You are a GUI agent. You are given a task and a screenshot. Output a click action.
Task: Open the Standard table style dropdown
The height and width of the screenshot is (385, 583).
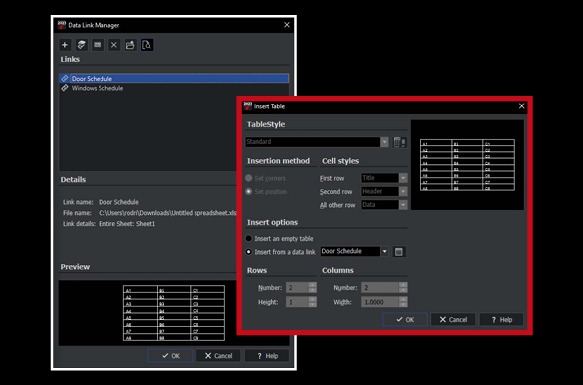click(x=384, y=142)
